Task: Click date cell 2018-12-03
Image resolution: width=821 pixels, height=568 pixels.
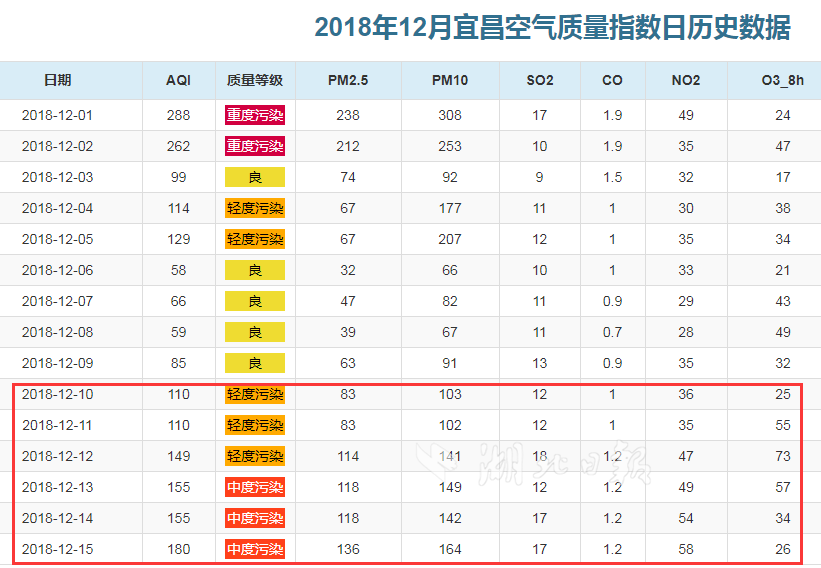Action: [x=58, y=177]
